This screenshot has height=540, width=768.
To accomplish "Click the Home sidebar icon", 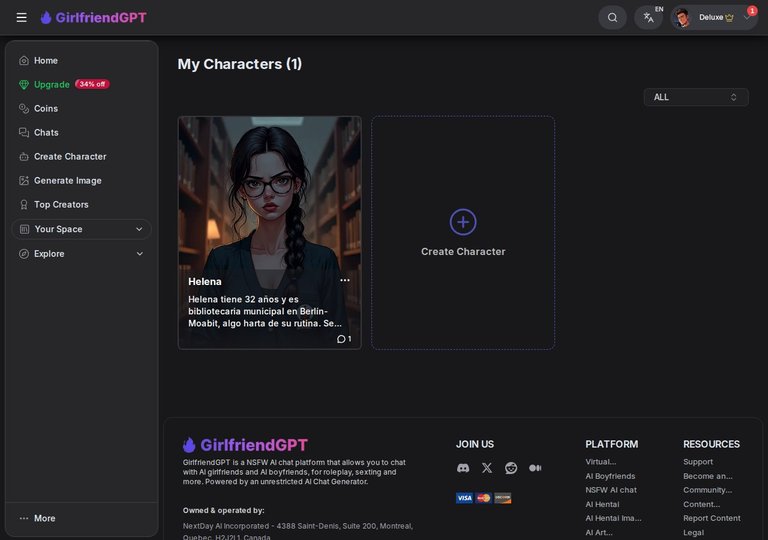I will click(x=24, y=60).
